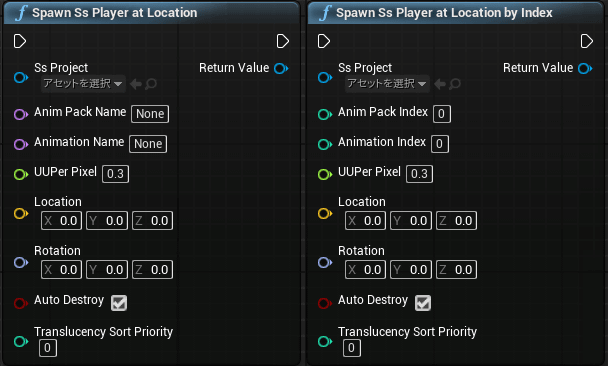Click Auto Destroy boolean pin on left node

tap(21, 303)
